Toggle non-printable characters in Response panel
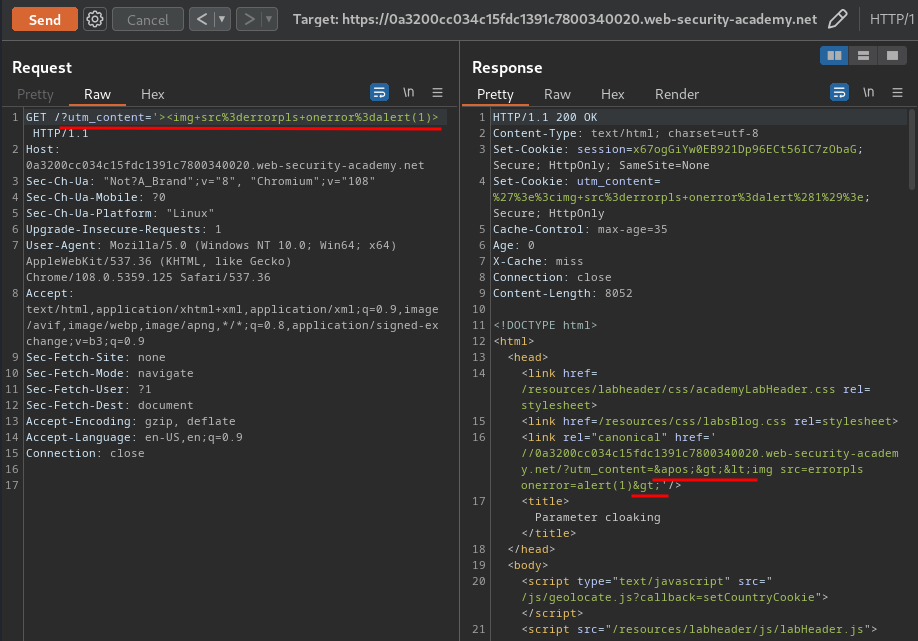The image size is (918, 641). click(x=869, y=92)
